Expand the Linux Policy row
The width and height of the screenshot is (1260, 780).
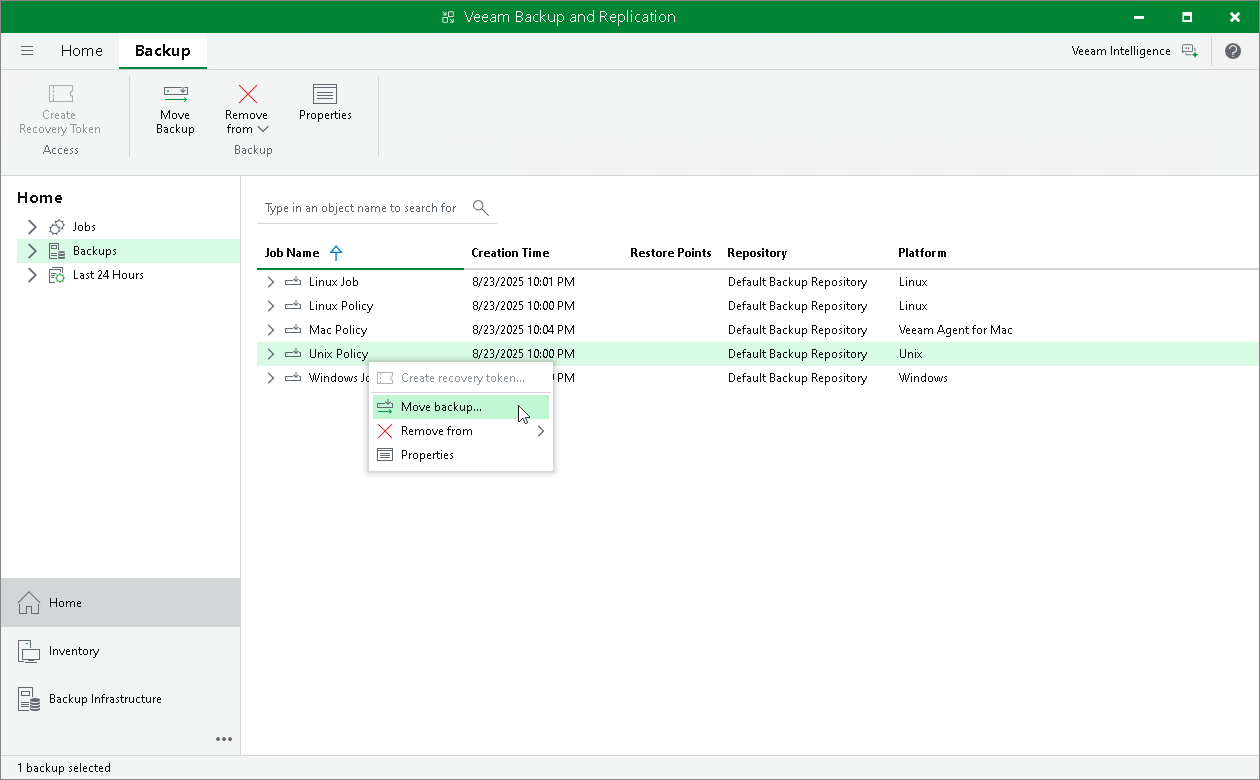[270, 306]
